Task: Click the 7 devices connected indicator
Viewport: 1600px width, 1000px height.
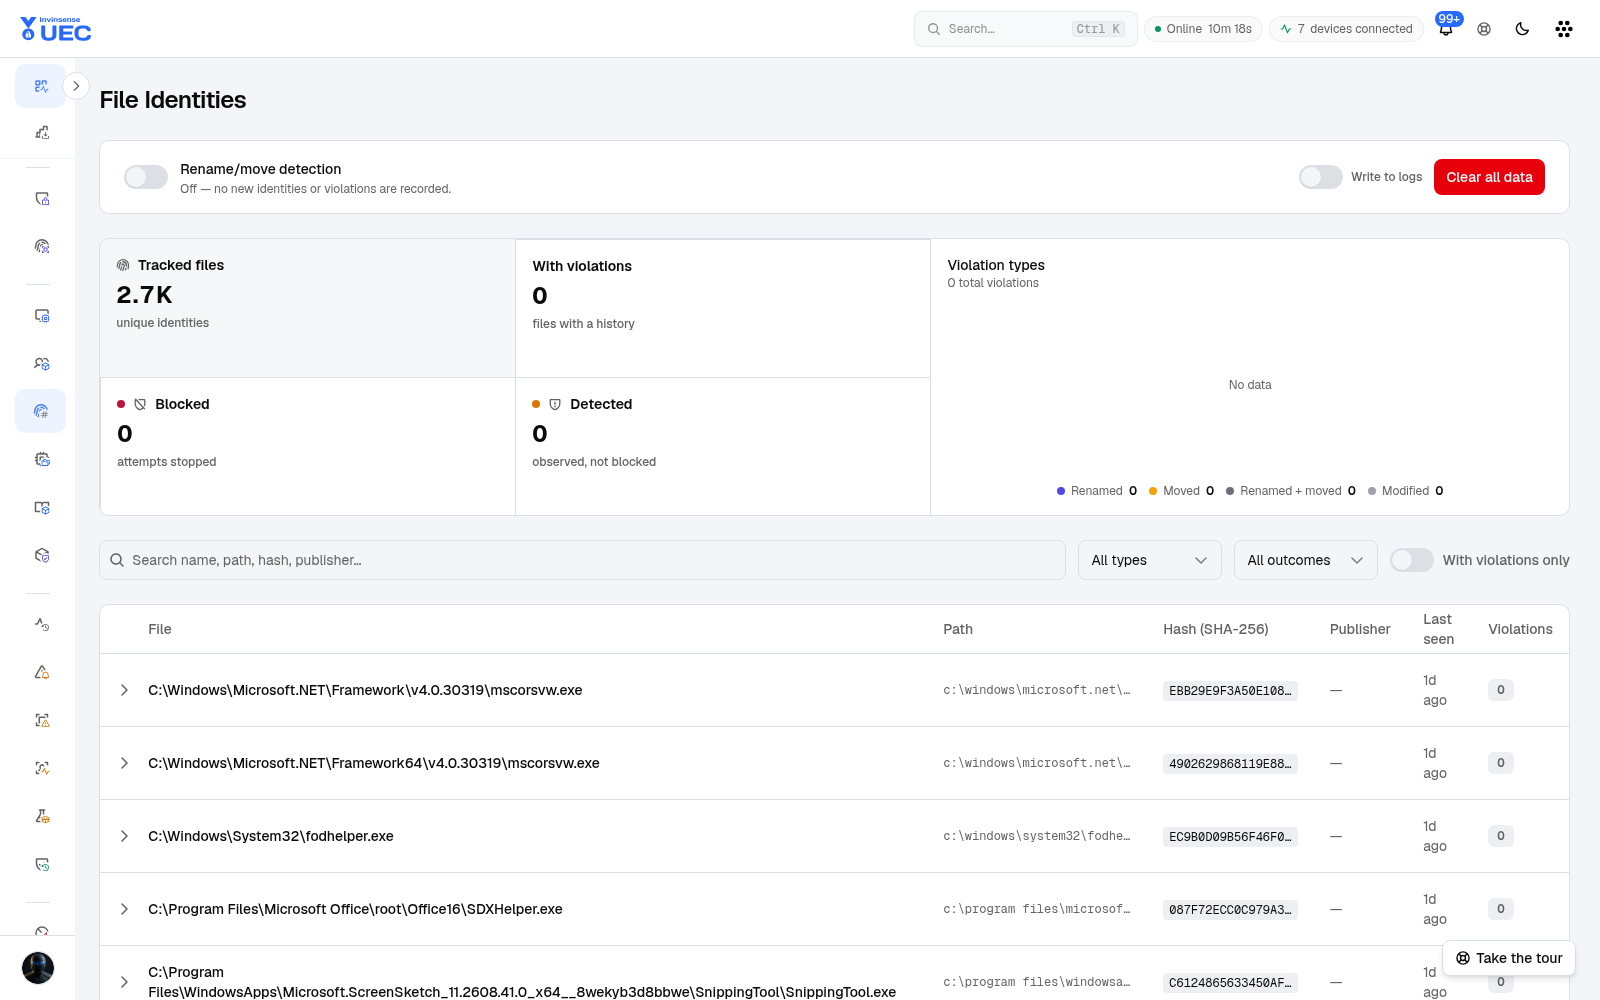Action: point(1346,29)
